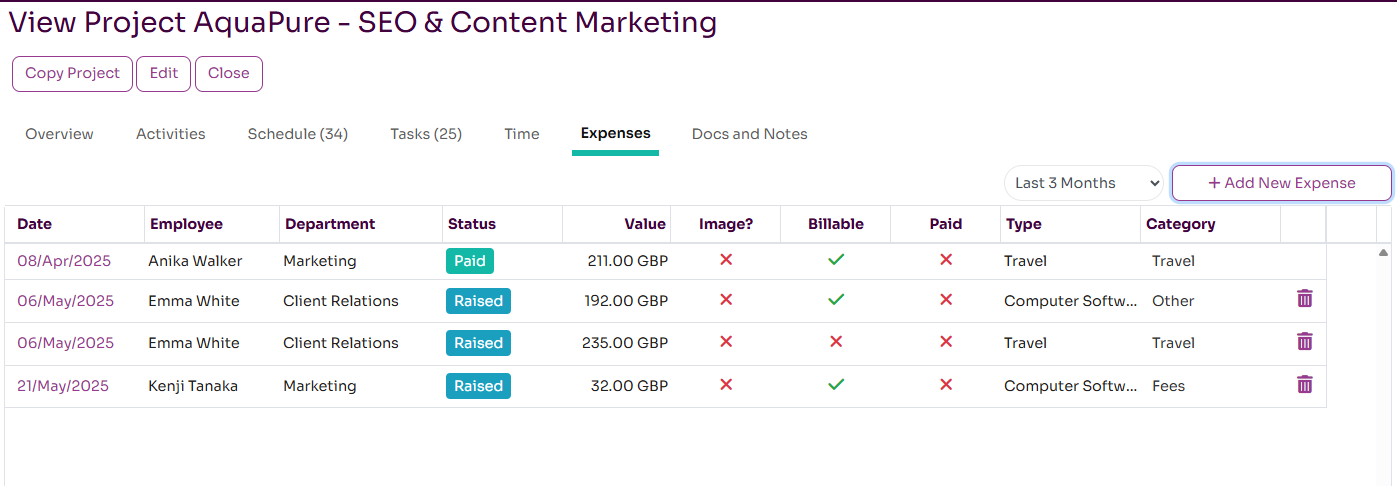Switch to the Overview tab
Image resolution: width=1397 pixels, height=486 pixels.
(x=59, y=134)
